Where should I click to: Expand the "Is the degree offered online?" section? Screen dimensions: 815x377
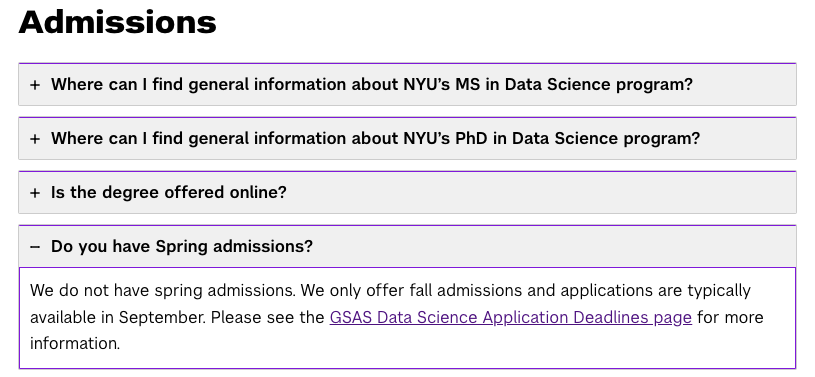pos(408,193)
